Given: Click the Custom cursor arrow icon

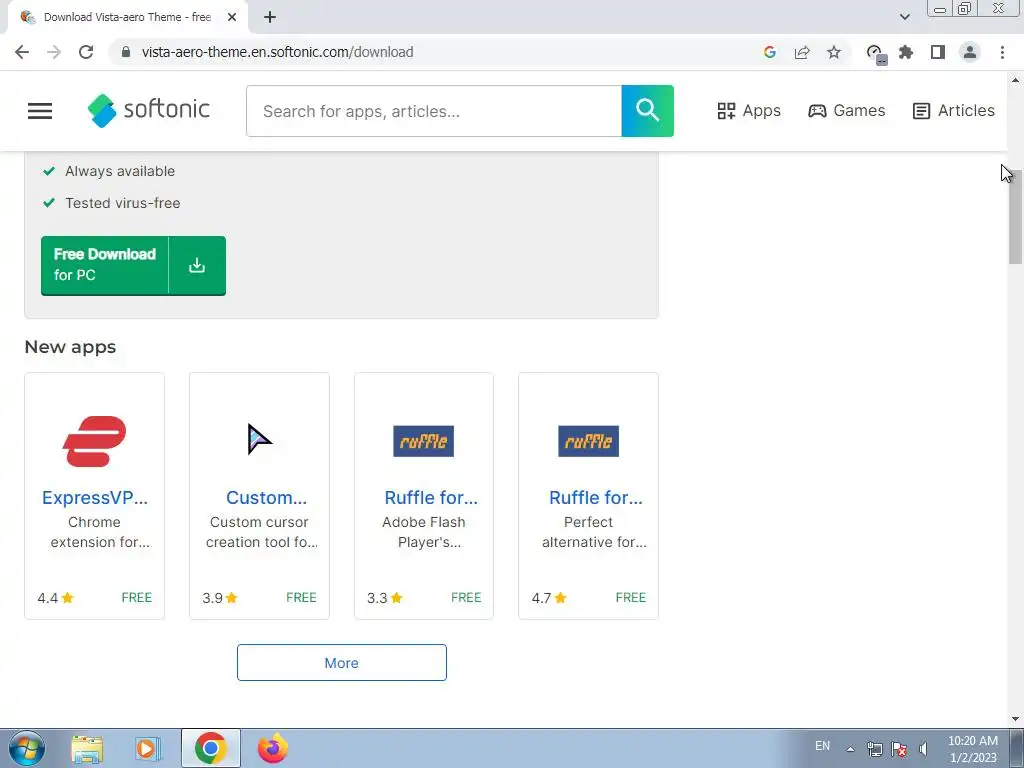Looking at the screenshot, I should [259, 439].
